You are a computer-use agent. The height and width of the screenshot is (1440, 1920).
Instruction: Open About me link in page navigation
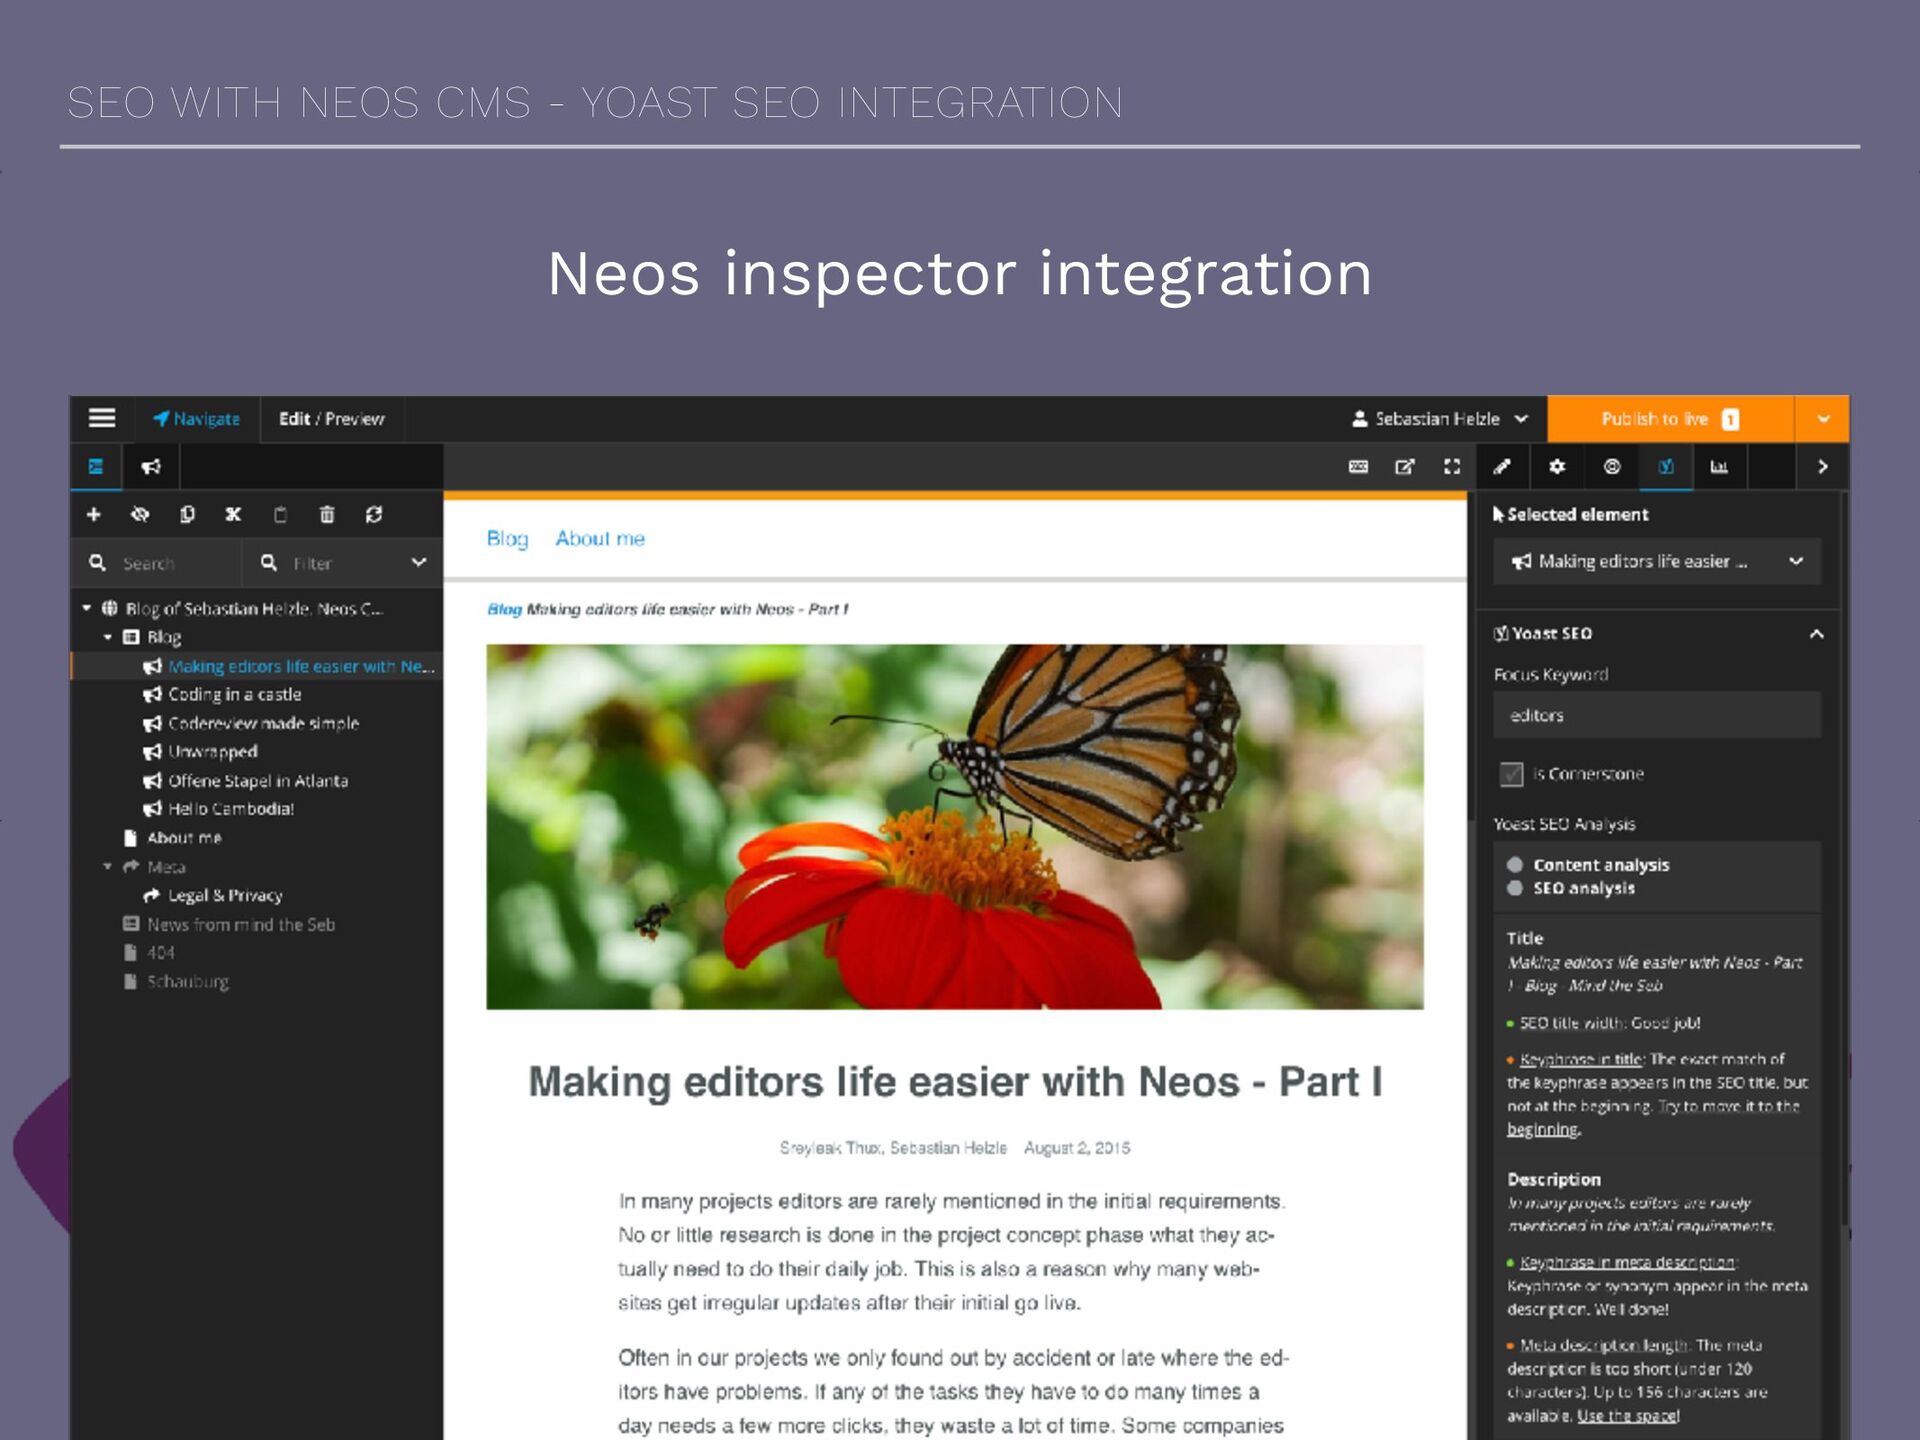600,538
